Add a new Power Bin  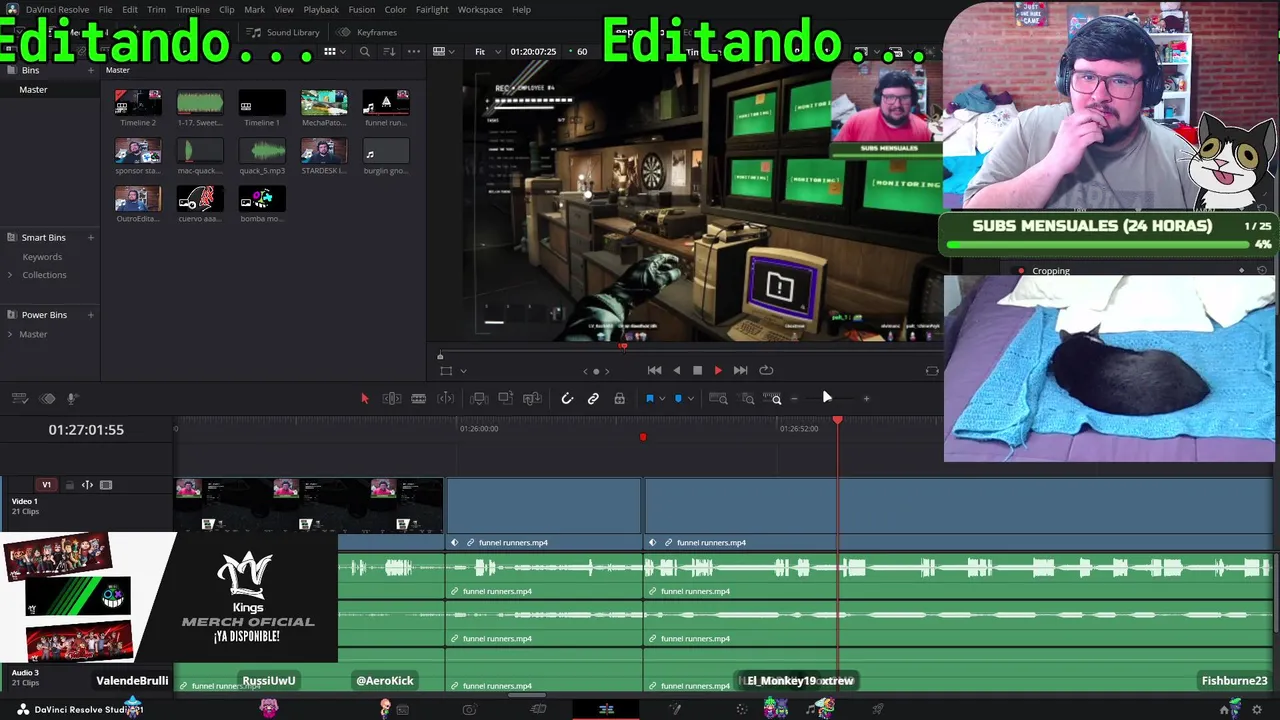pos(90,315)
